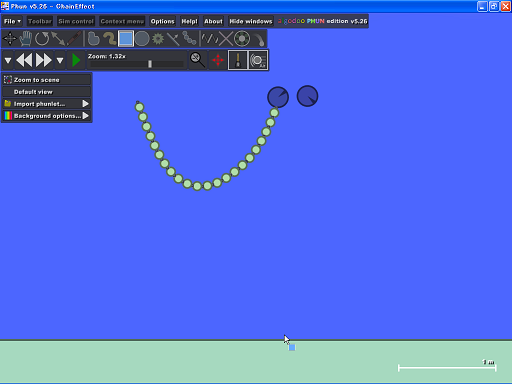Click the zoom magnifier icon
Image resolution: width=512 pixels, height=384 pixels.
197,60
